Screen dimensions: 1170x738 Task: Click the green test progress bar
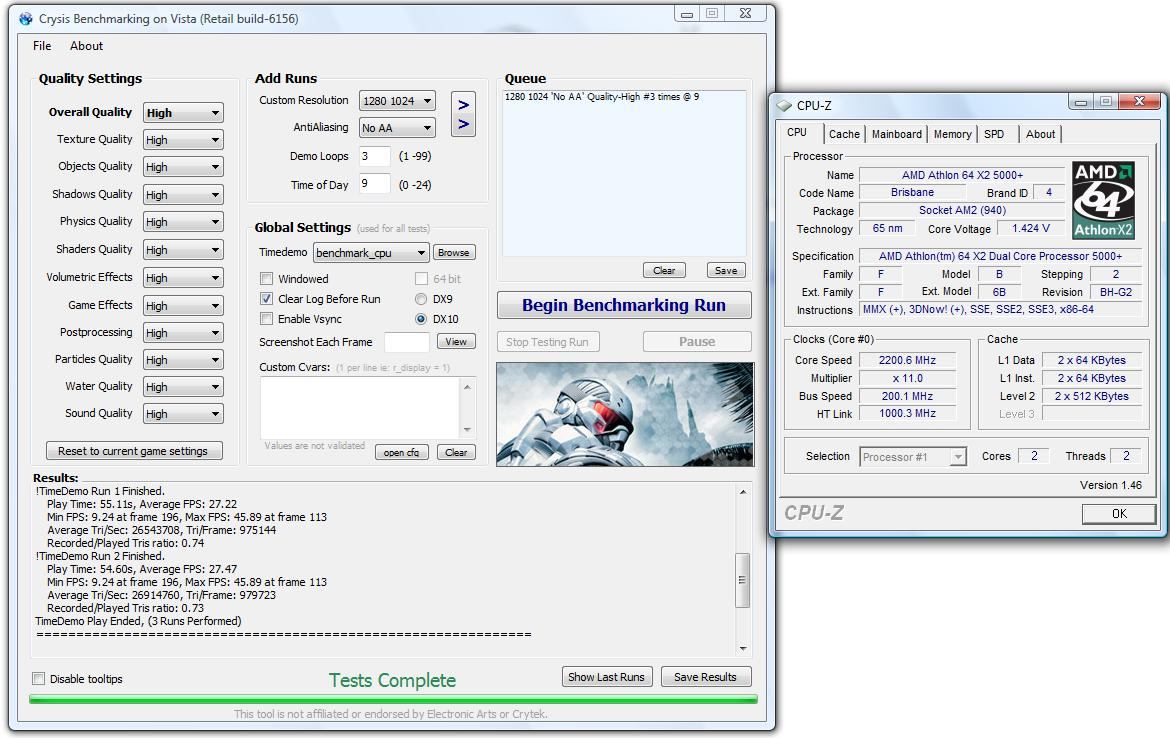(x=393, y=699)
